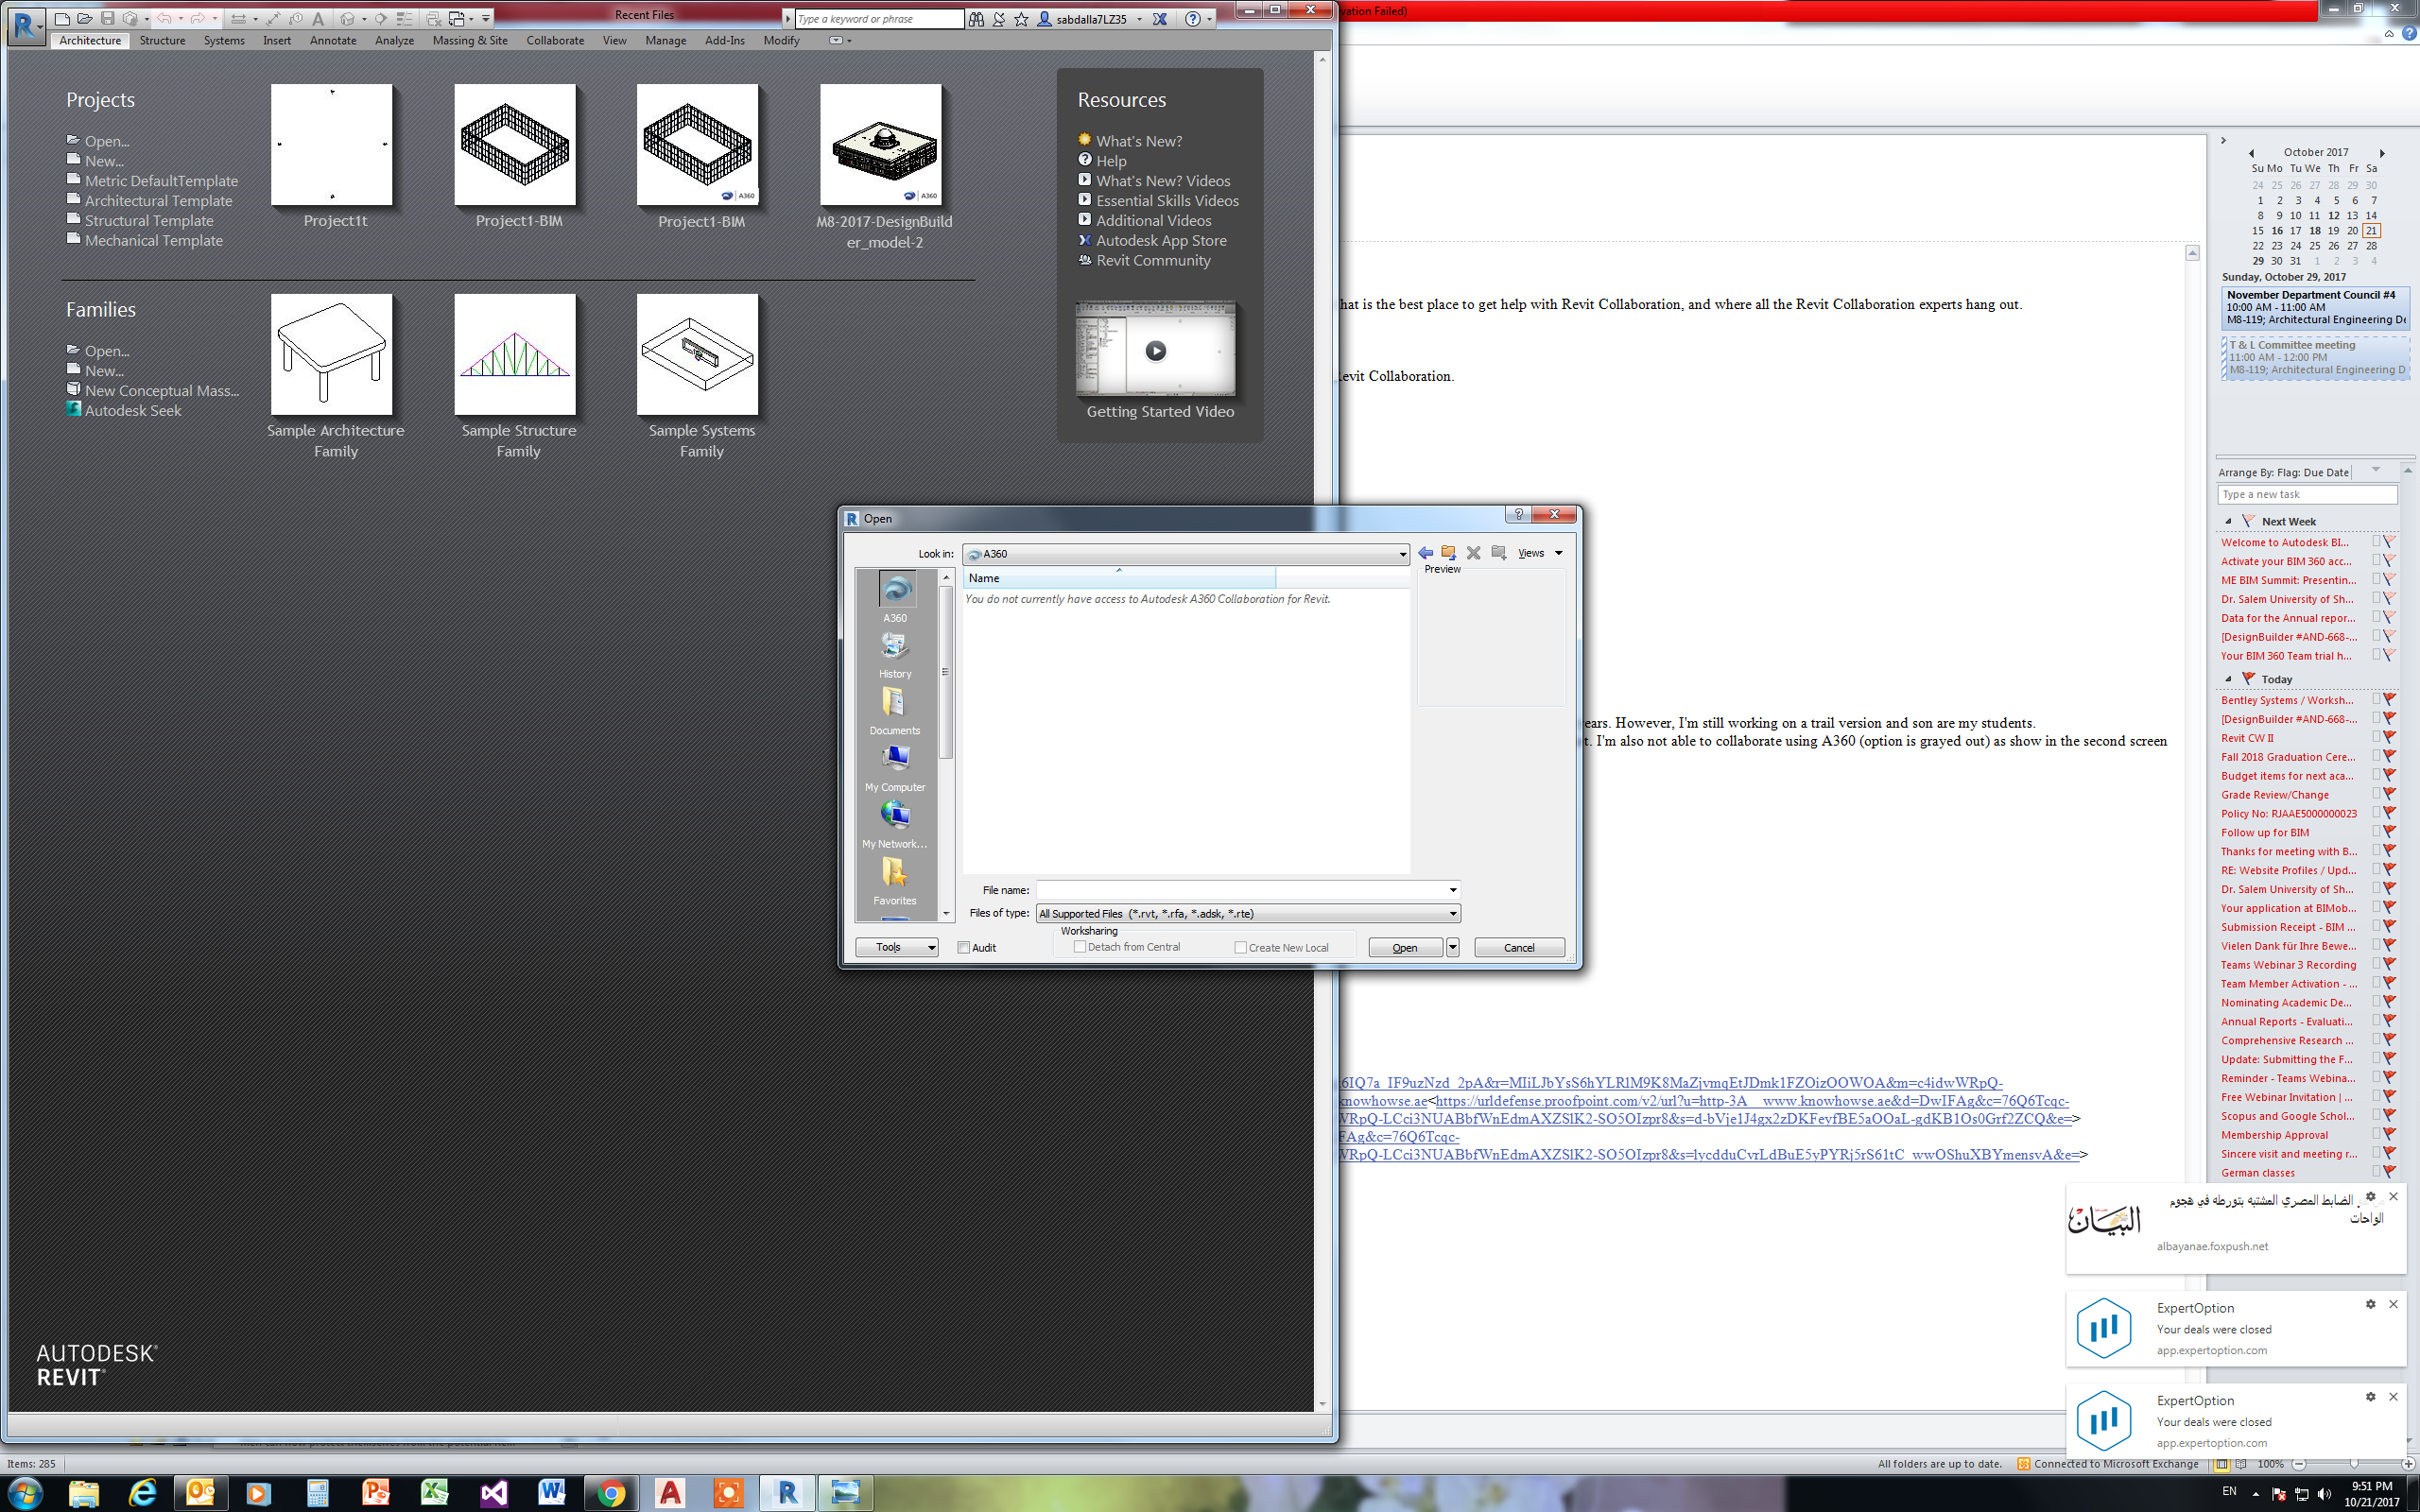The image size is (2420, 1512).
Task: Toggle flag checkbox for Revit CW II task
Action: [2377, 737]
